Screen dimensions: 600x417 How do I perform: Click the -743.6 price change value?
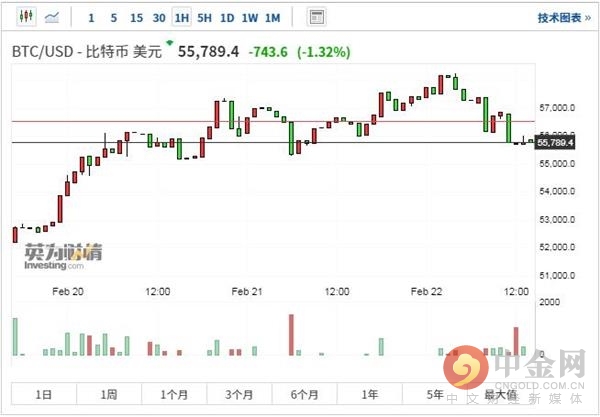pos(268,52)
